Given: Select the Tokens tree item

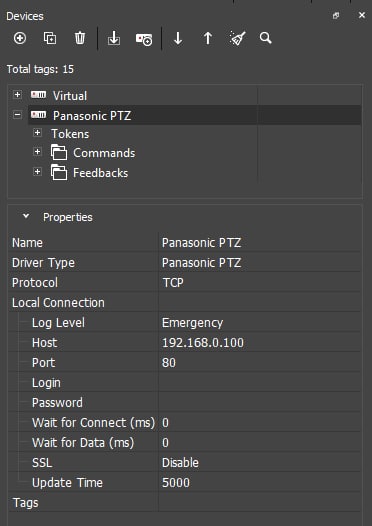Looking at the screenshot, I should click(x=70, y=134).
